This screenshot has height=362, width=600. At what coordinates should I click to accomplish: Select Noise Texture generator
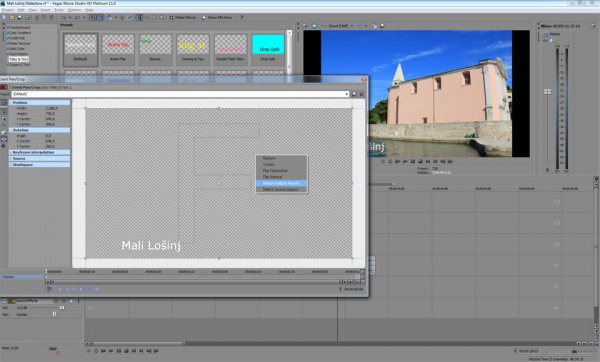[x=19, y=44]
